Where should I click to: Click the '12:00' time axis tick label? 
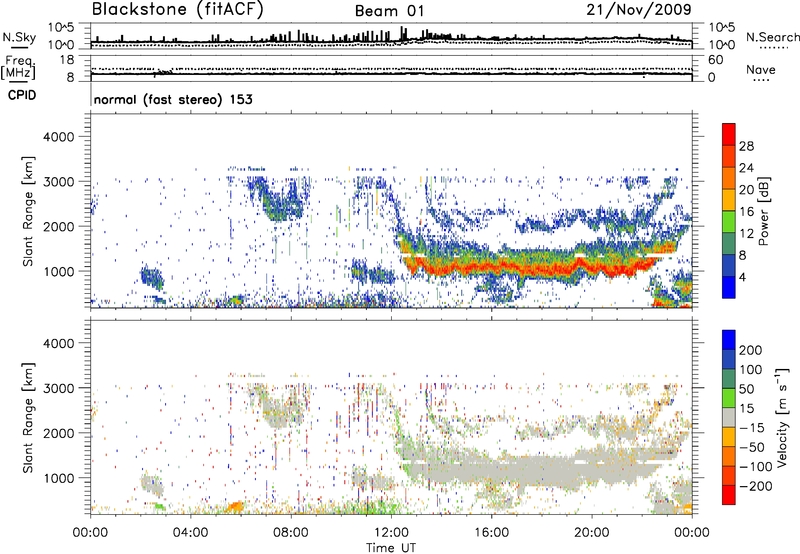391,533
